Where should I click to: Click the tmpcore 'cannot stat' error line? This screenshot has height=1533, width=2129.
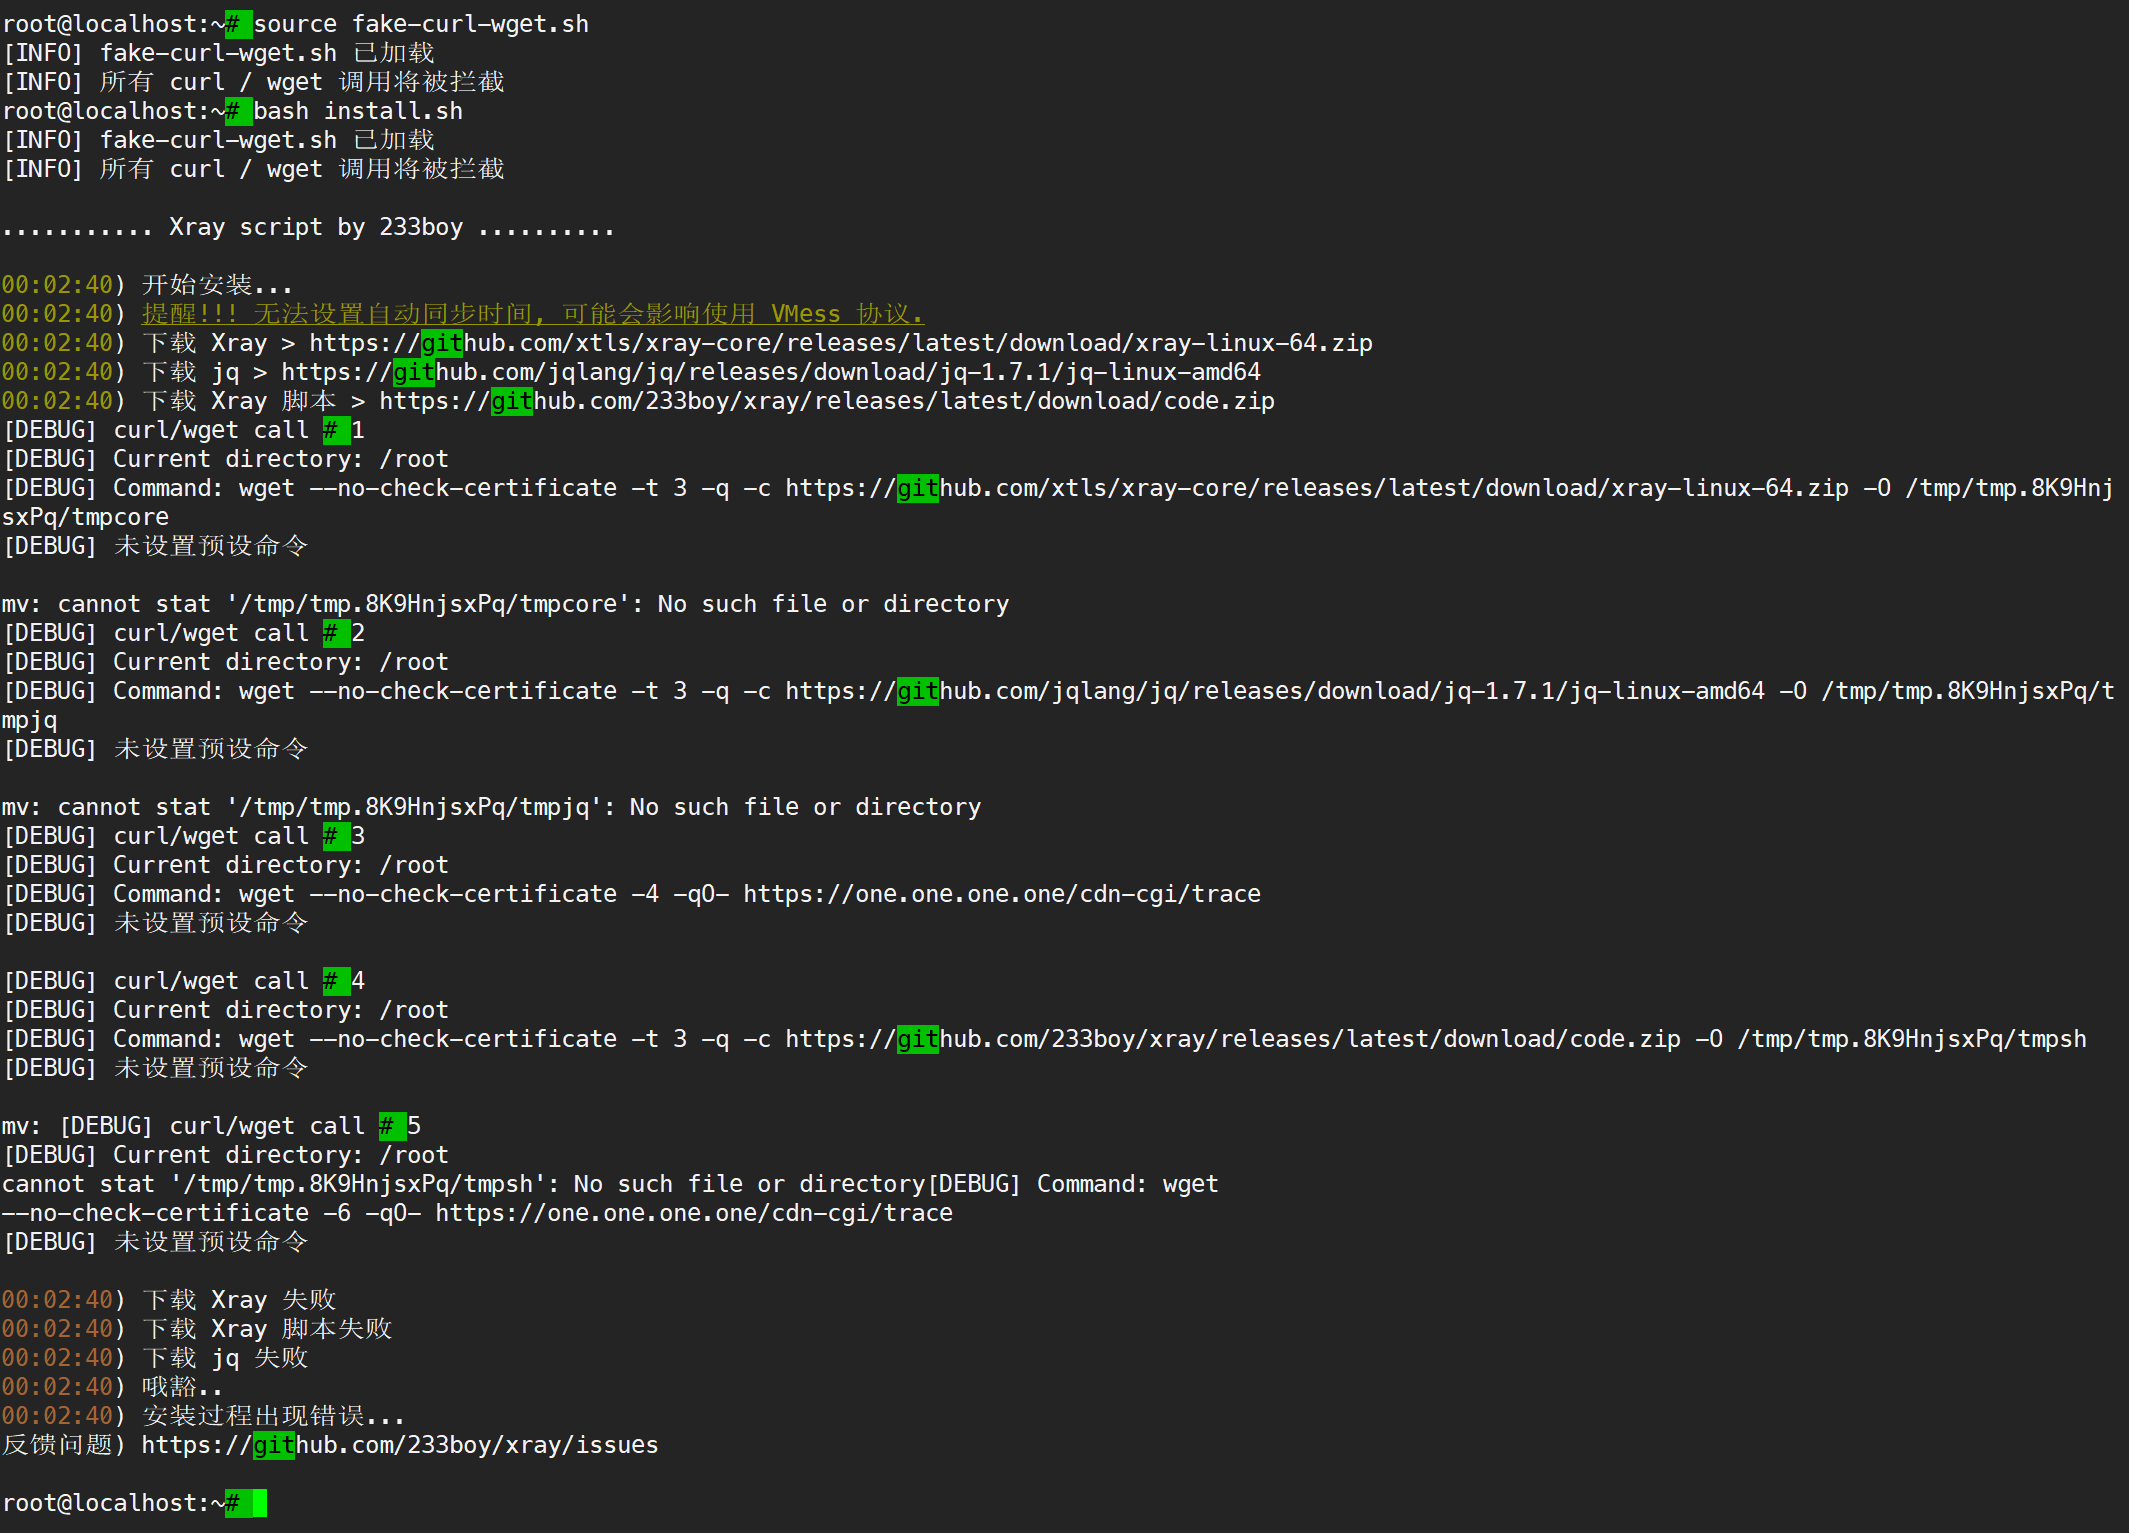pos(505,604)
